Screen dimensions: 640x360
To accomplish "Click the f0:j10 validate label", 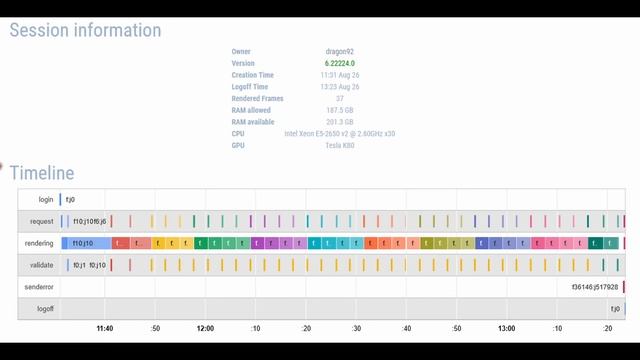I will [98, 265].
